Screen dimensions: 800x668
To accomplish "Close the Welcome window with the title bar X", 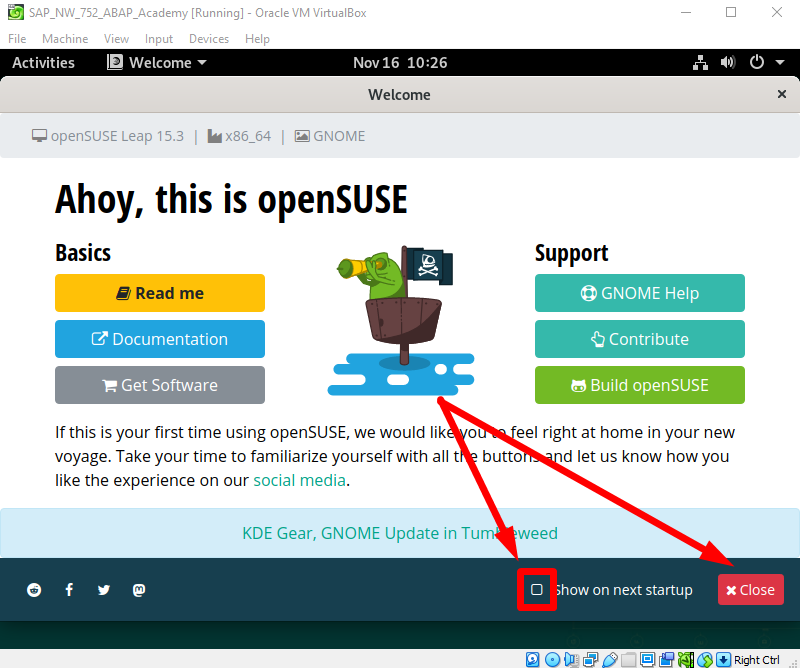I will tap(781, 94).
